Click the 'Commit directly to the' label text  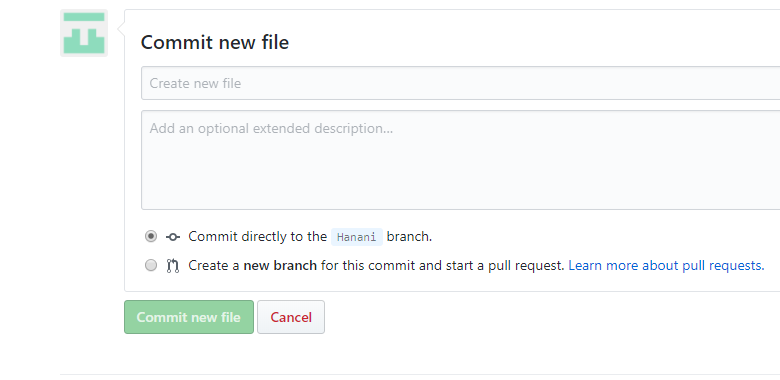click(x=257, y=237)
